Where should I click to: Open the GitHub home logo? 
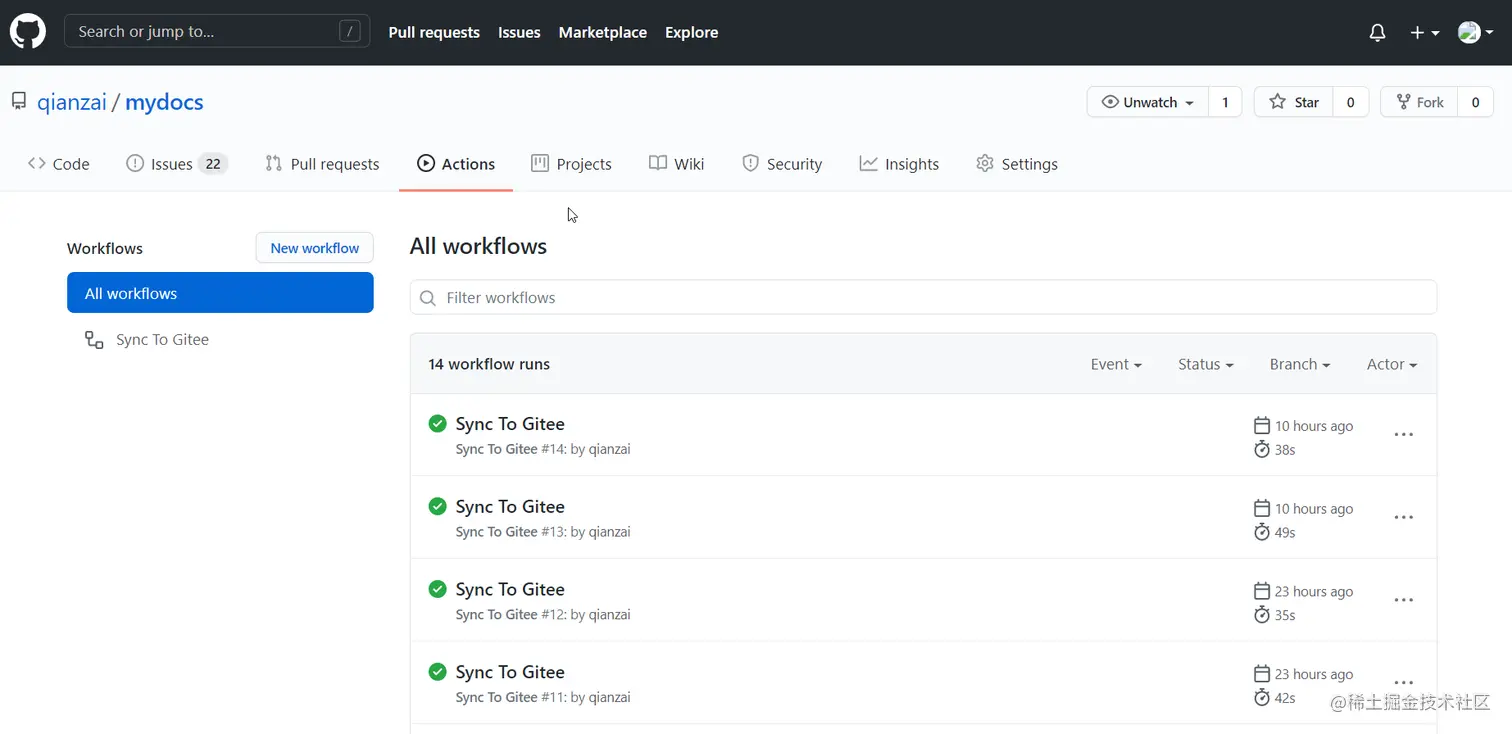click(28, 32)
